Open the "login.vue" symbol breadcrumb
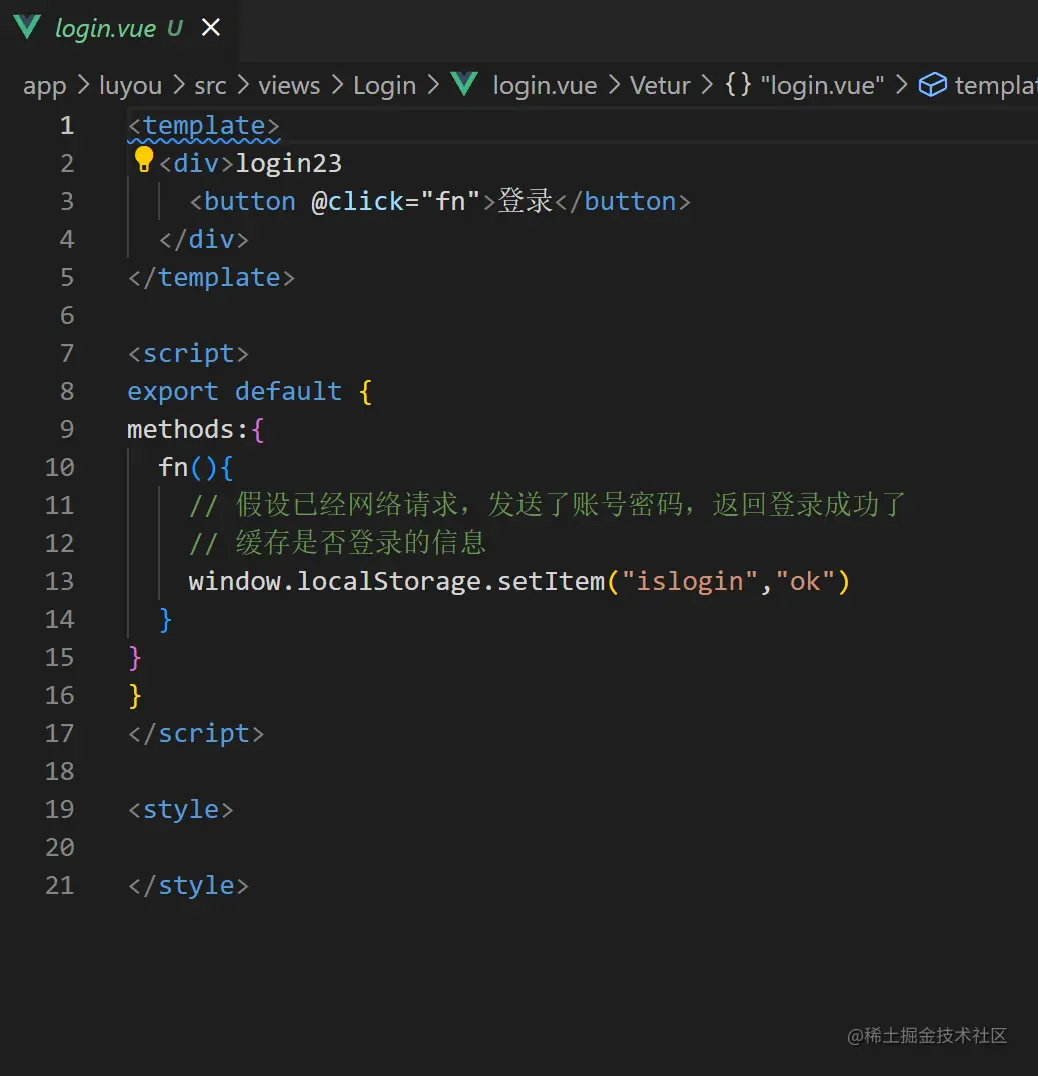This screenshot has height=1076, width=1038. (822, 86)
